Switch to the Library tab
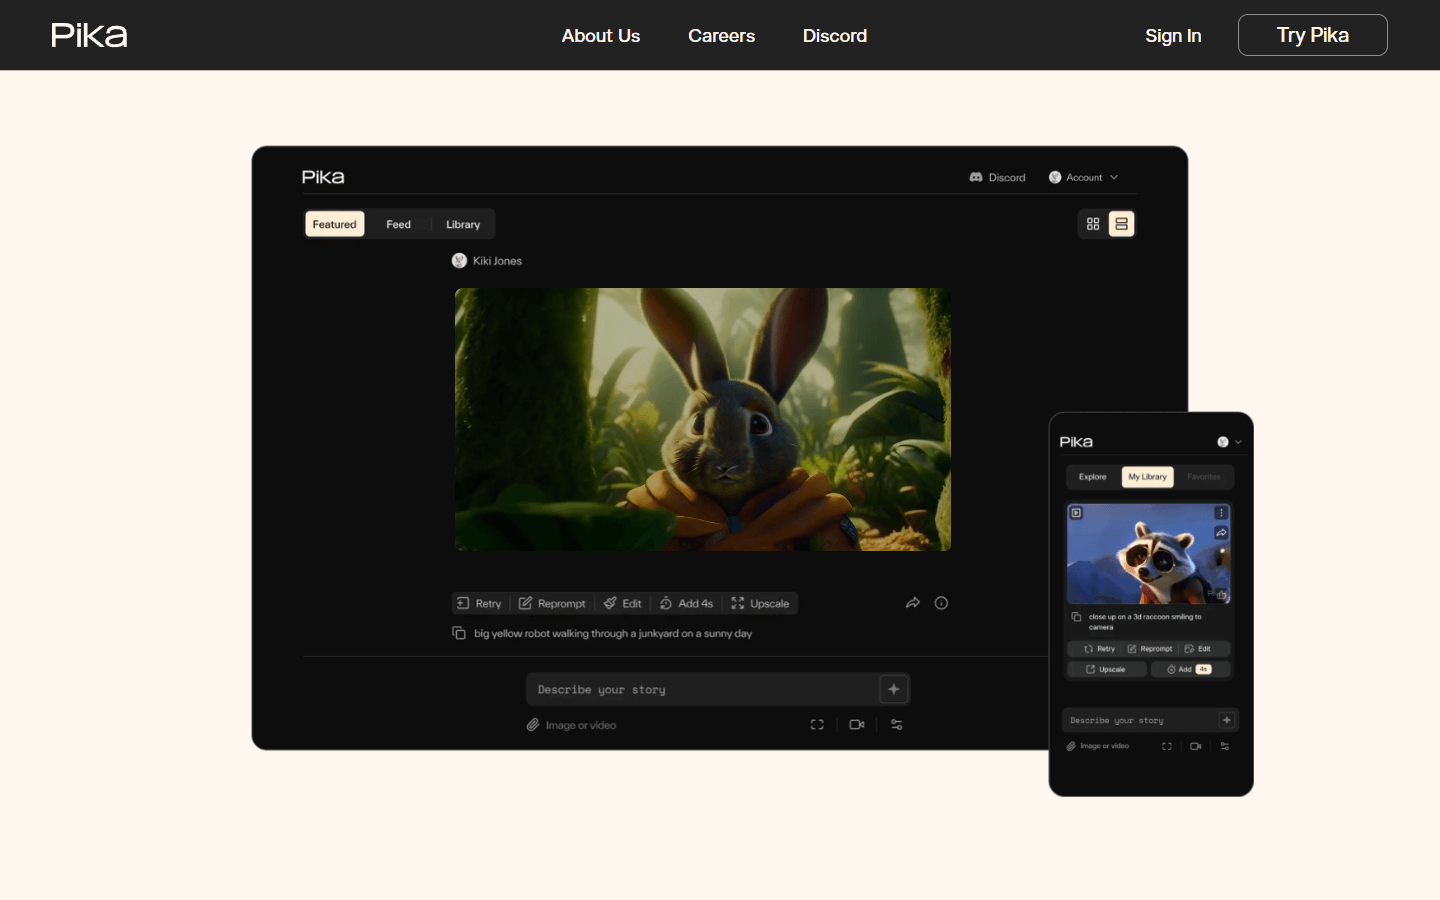The height and width of the screenshot is (900, 1440). [463, 224]
